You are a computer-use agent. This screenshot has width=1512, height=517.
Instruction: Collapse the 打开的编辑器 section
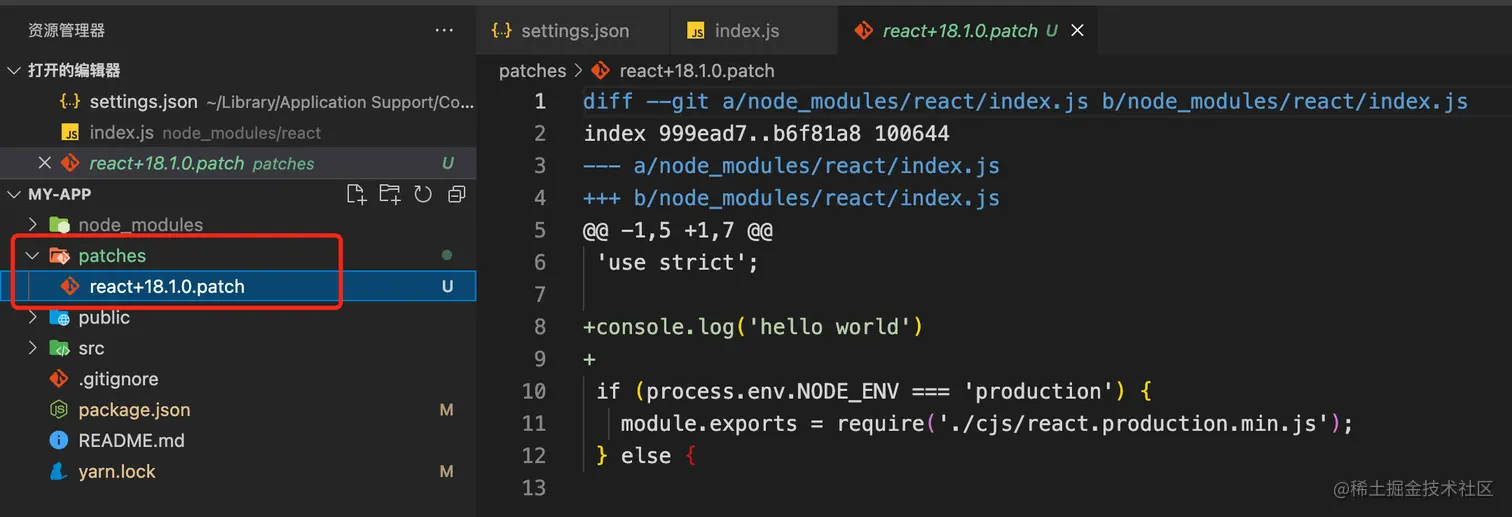coord(14,70)
